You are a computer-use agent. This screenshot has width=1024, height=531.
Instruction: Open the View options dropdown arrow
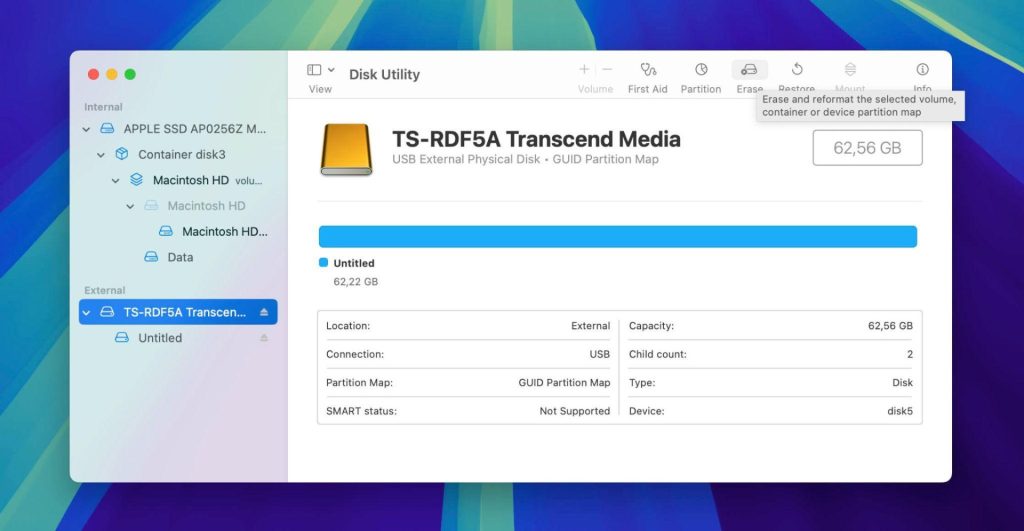tap(331, 70)
